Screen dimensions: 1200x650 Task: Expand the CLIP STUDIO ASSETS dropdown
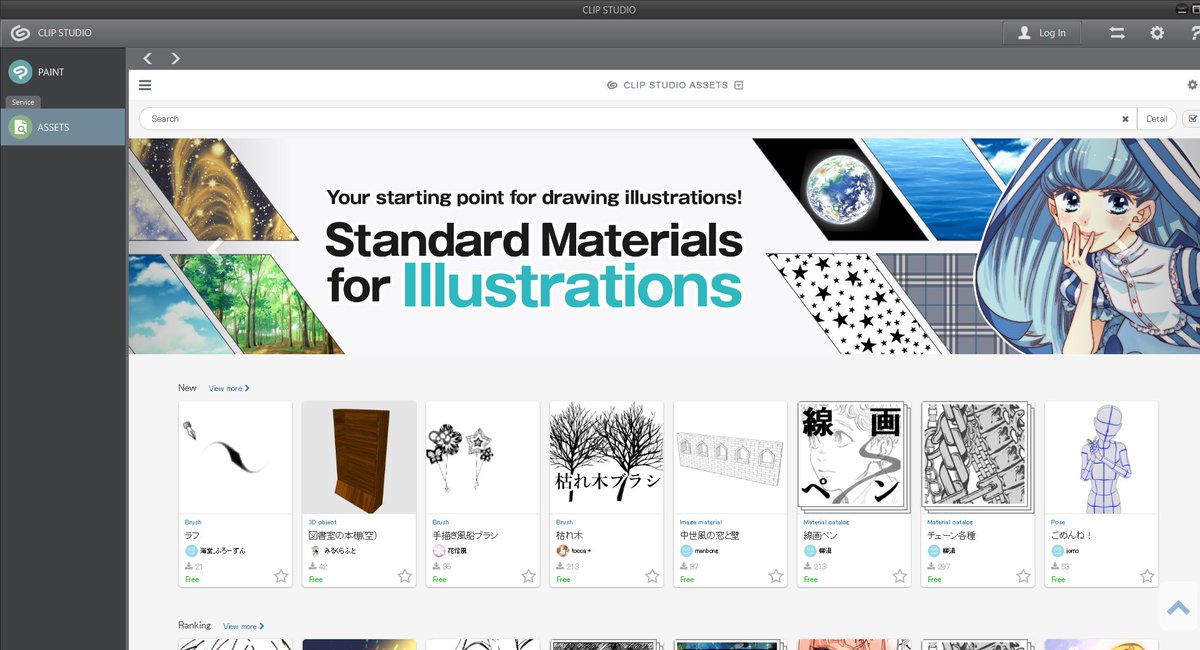point(739,85)
